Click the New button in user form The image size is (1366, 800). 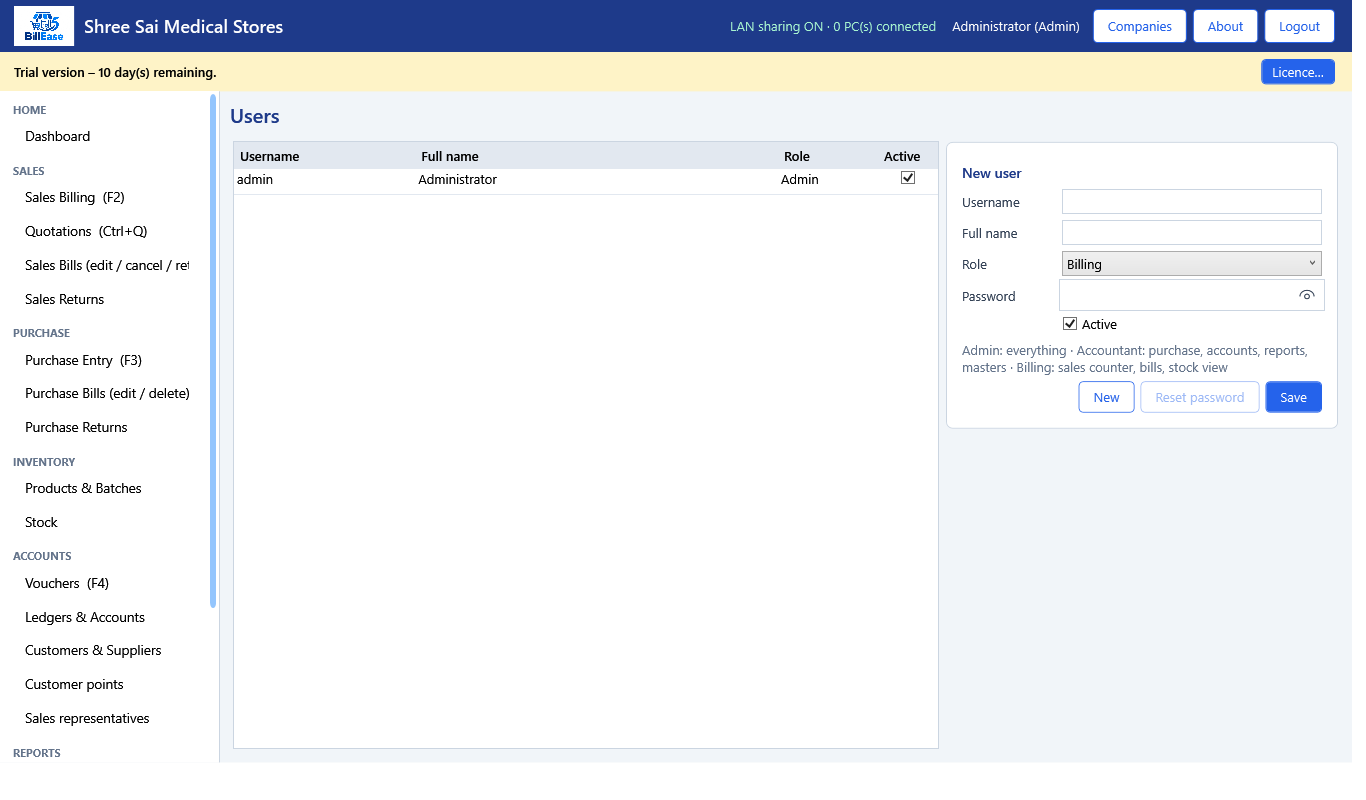(x=1106, y=397)
